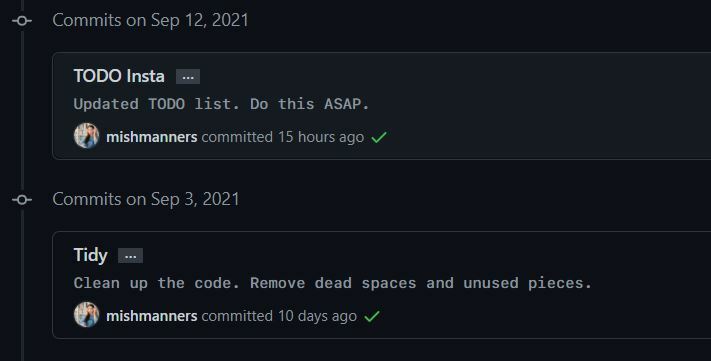Click mishmanners avatar in Tidy commit
The height and width of the screenshot is (361, 711).
tap(86, 315)
